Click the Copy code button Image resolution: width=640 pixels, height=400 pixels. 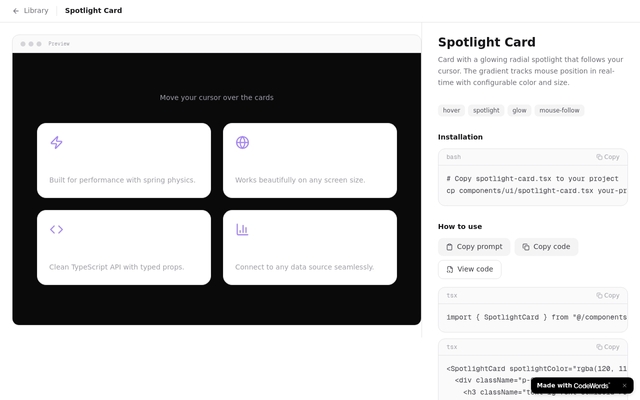pos(546,247)
